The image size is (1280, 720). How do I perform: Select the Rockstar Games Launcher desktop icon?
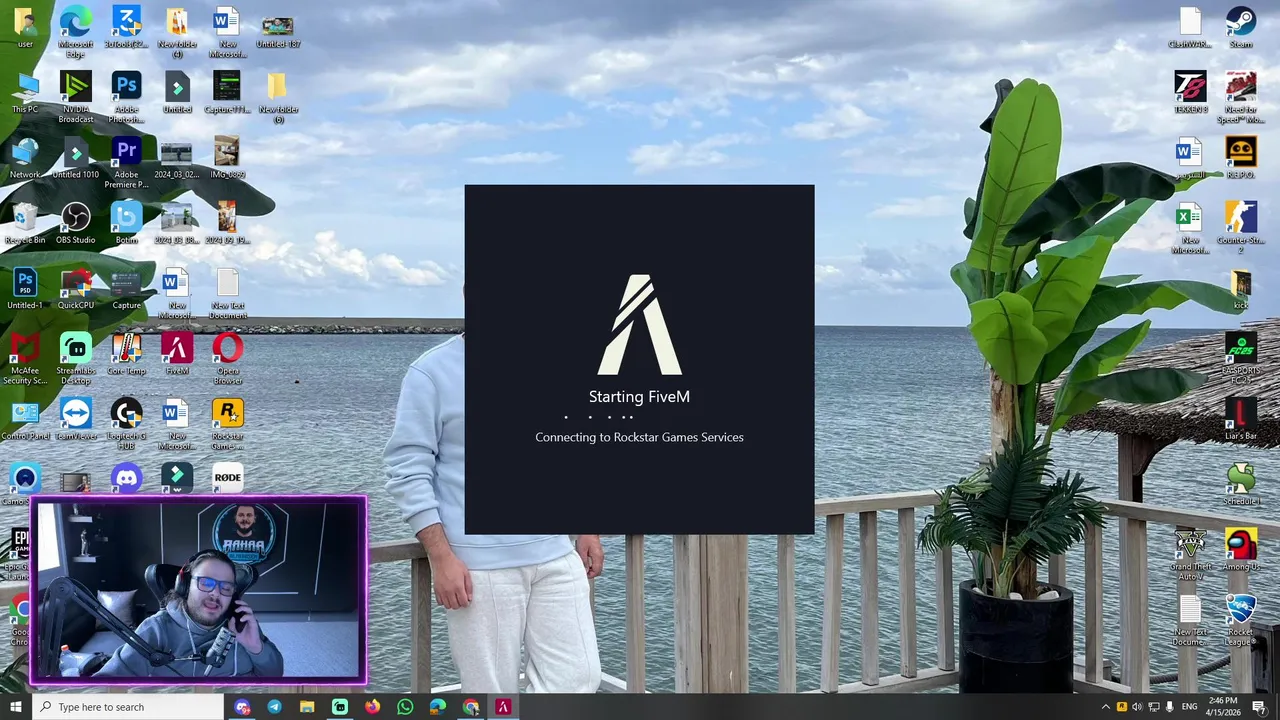click(x=227, y=425)
